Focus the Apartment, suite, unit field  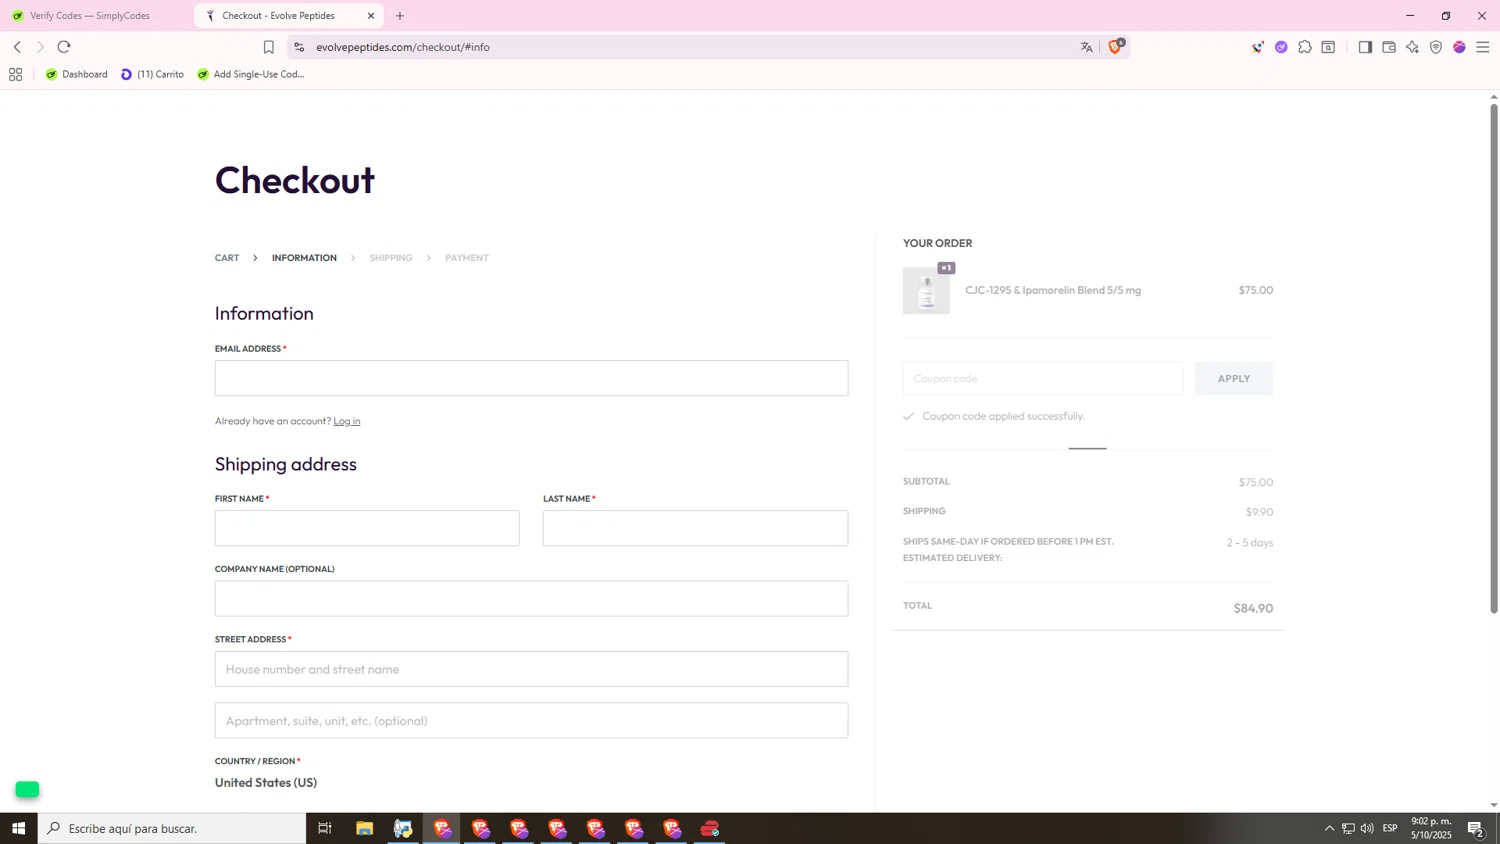(531, 720)
